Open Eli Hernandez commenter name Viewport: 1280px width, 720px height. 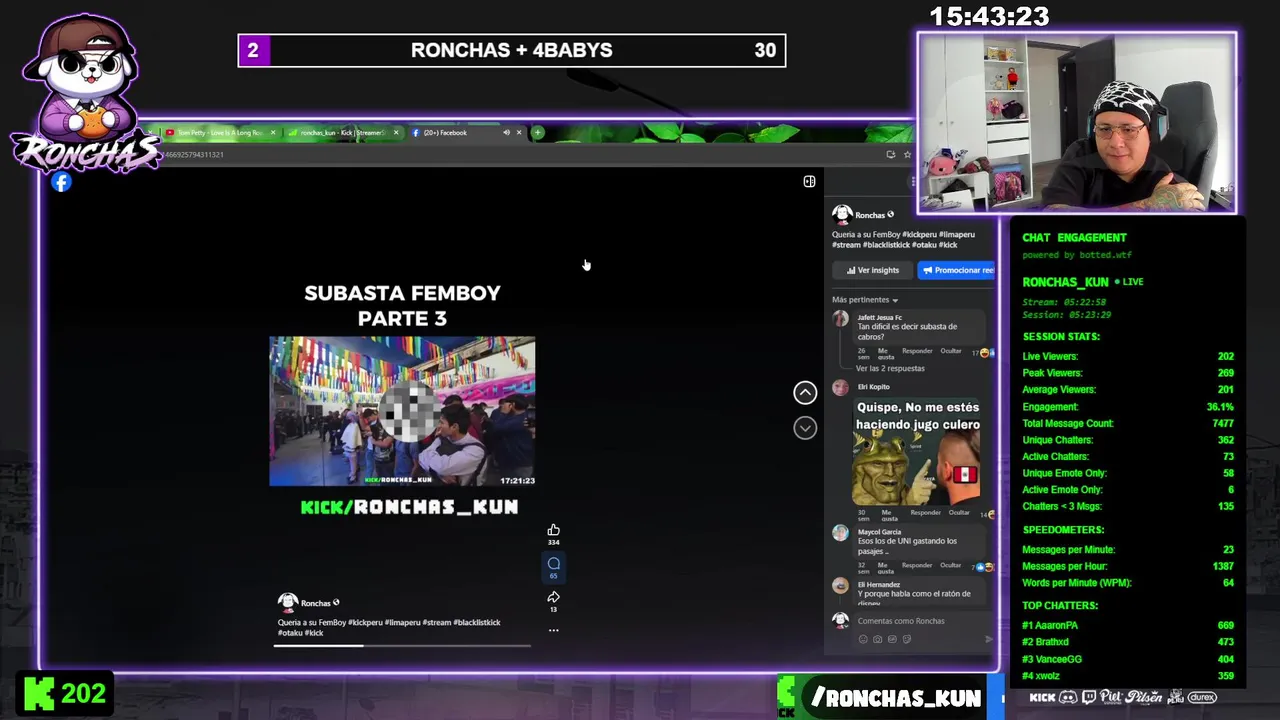click(x=879, y=584)
